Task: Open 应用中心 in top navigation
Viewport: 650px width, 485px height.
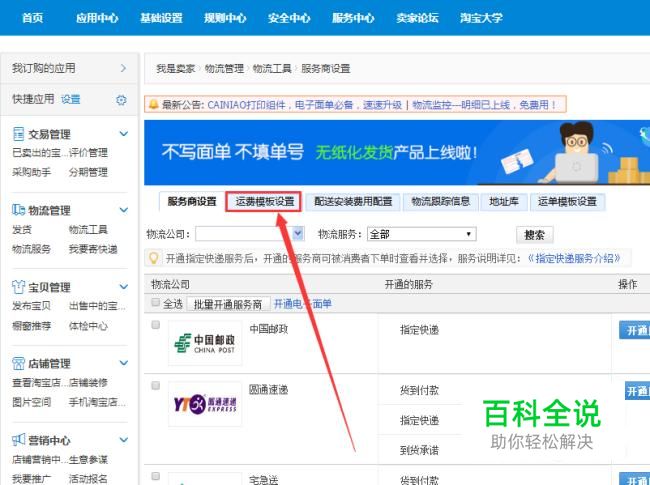Action: pos(97,18)
